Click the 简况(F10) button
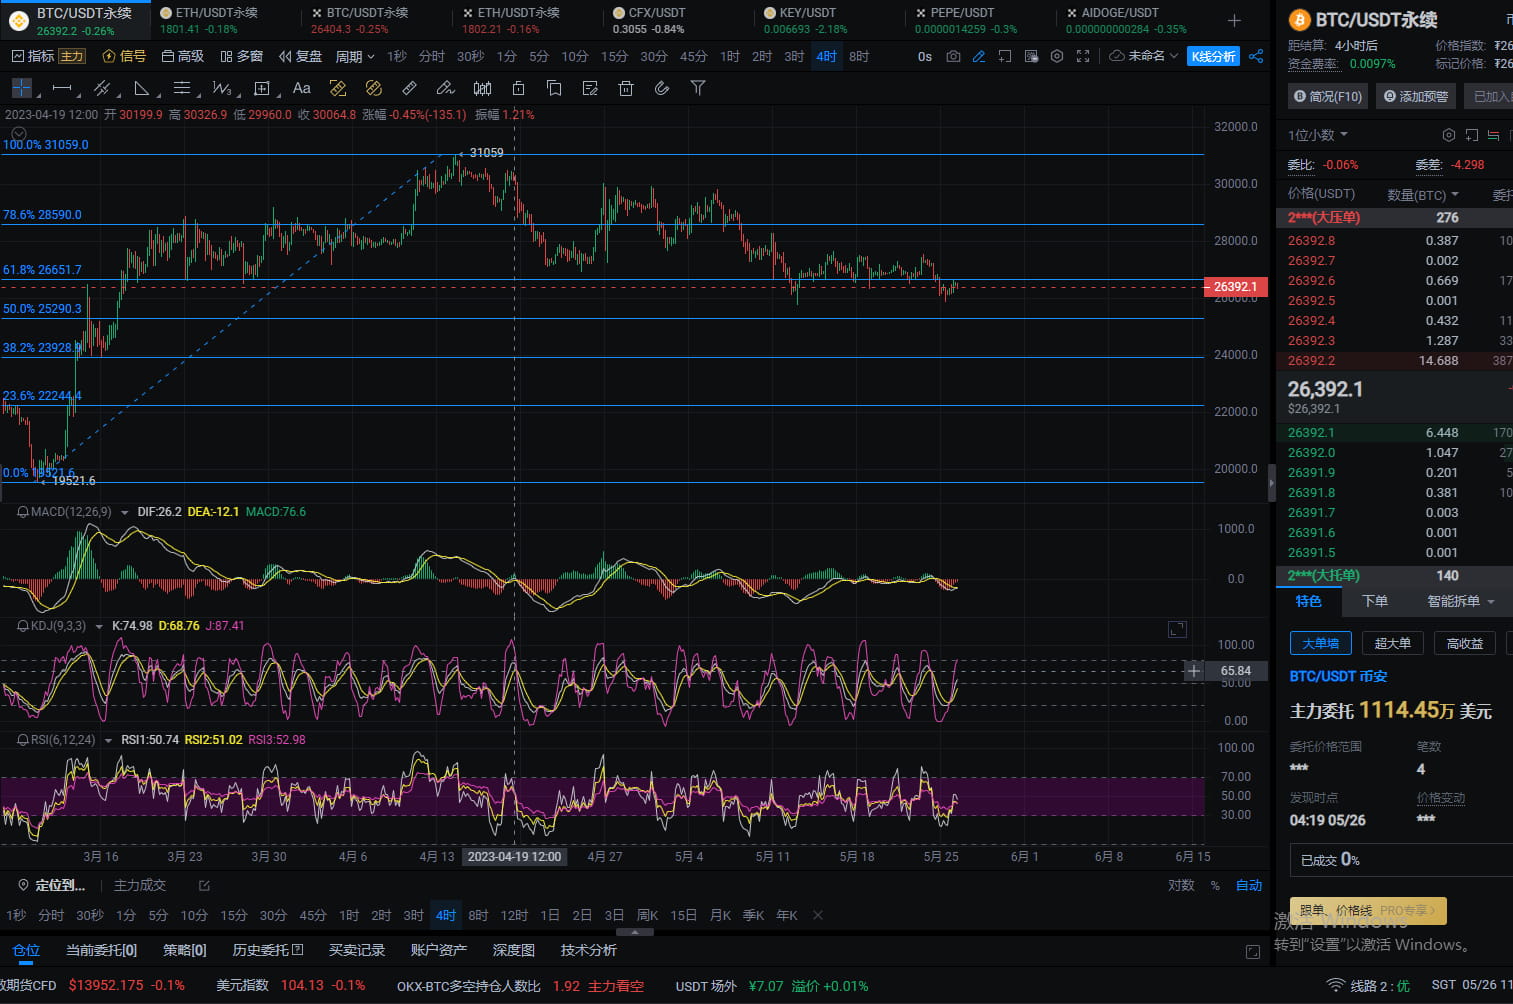1513x1004 pixels. [x=1327, y=96]
